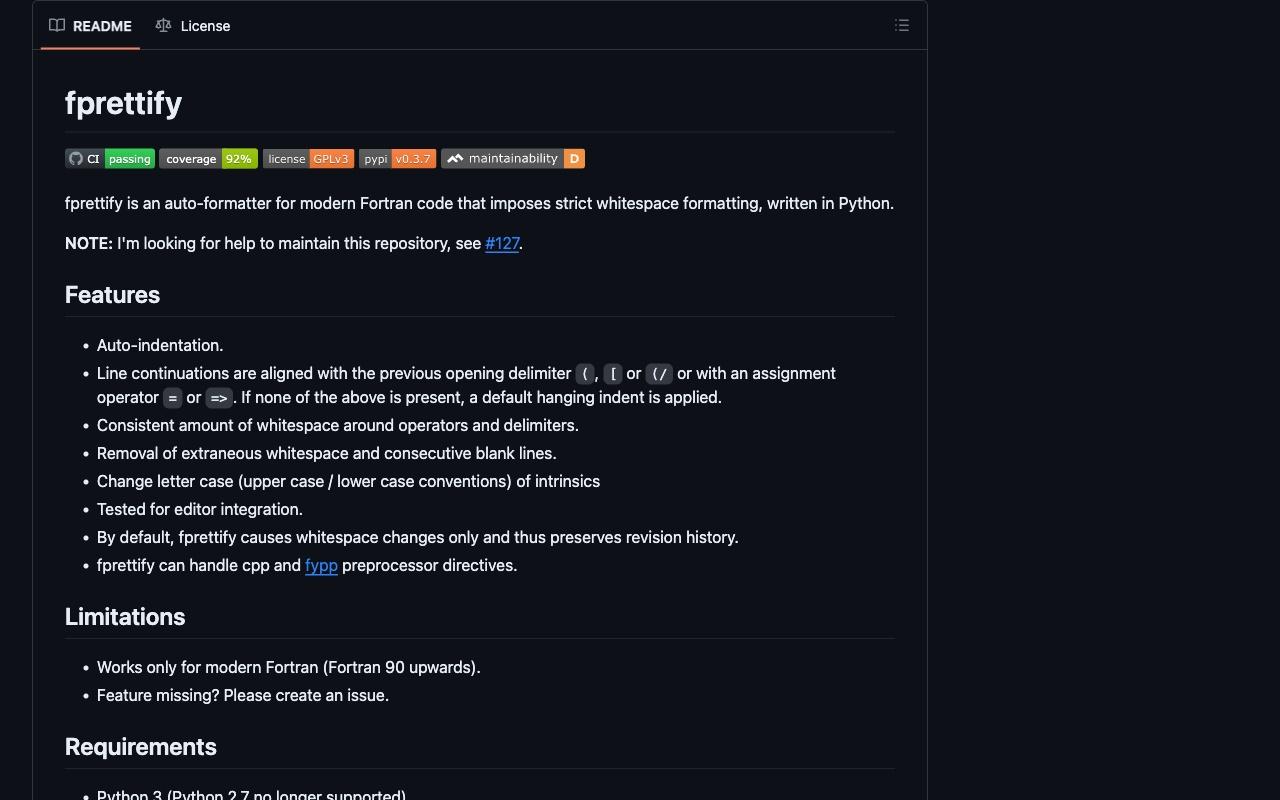Open the license GPLv3 badge

308,159
